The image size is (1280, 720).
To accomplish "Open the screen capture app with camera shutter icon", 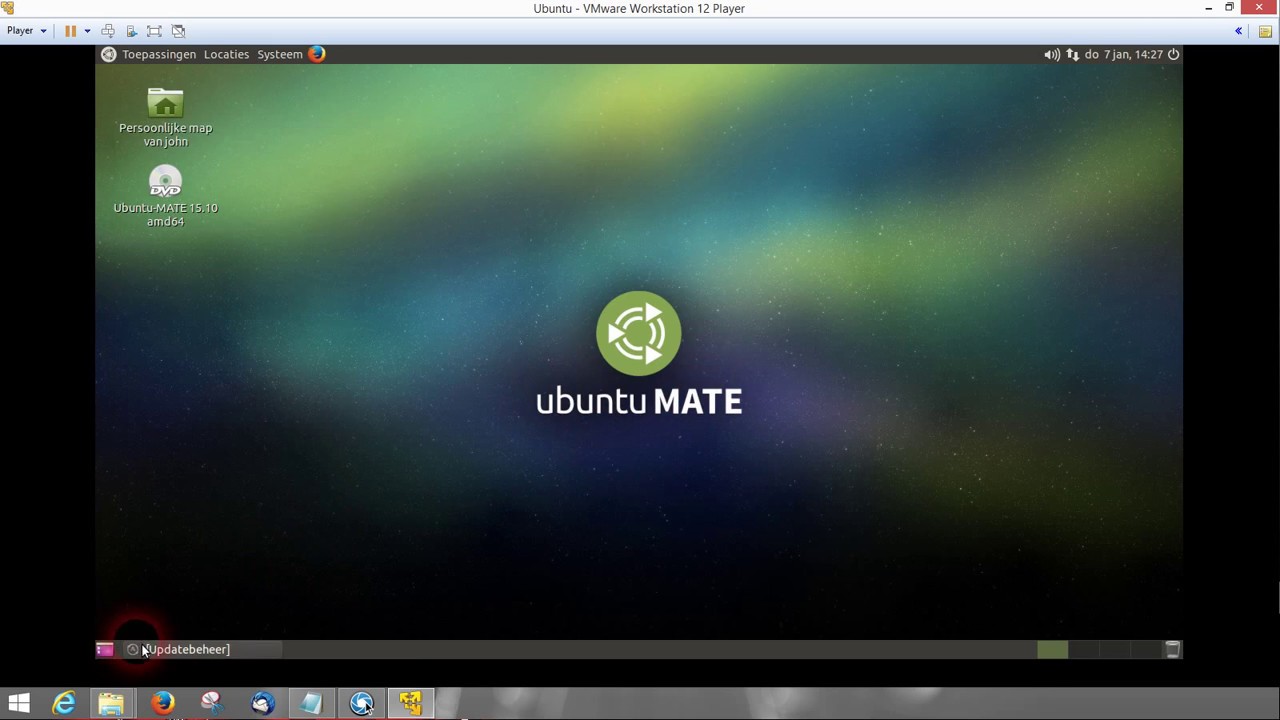I will coord(361,704).
